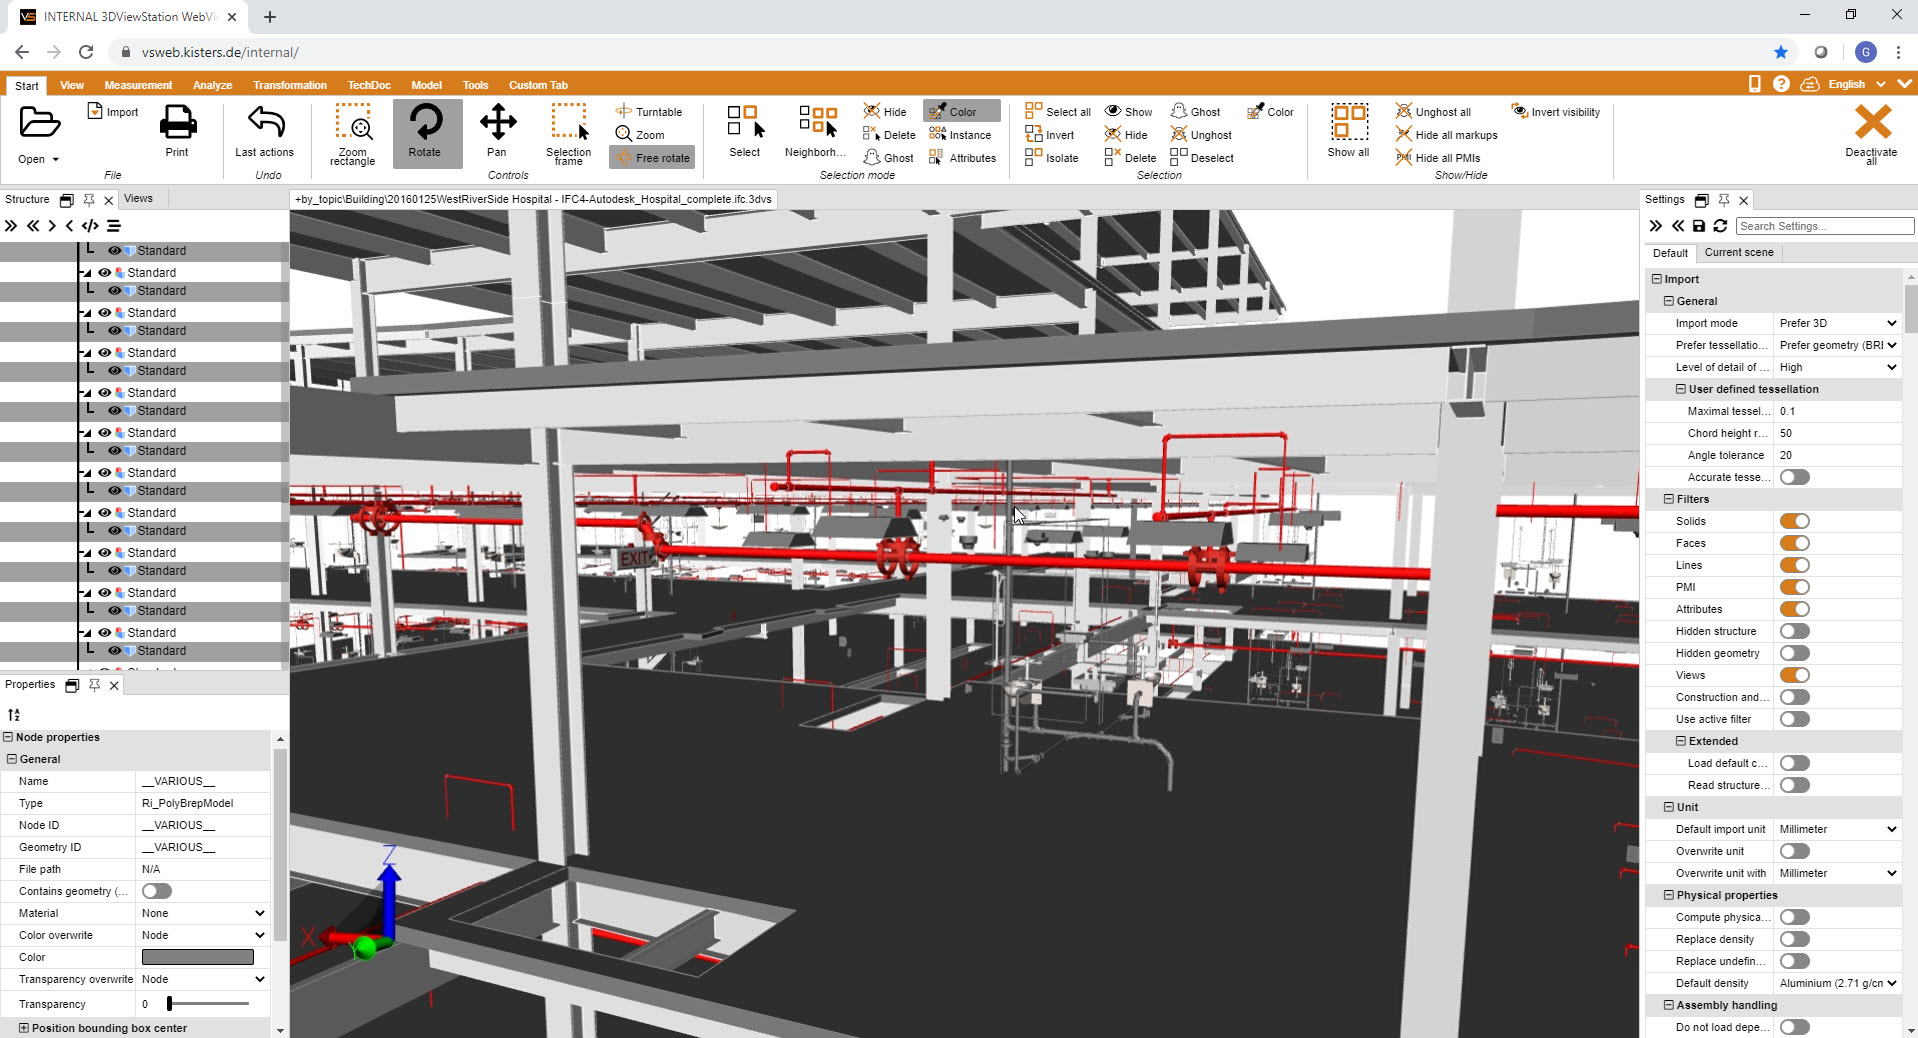The height and width of the screenshot is (1038, 1918).
Task: Choose the Selection frame tool
Action: (x=569, y=134)
